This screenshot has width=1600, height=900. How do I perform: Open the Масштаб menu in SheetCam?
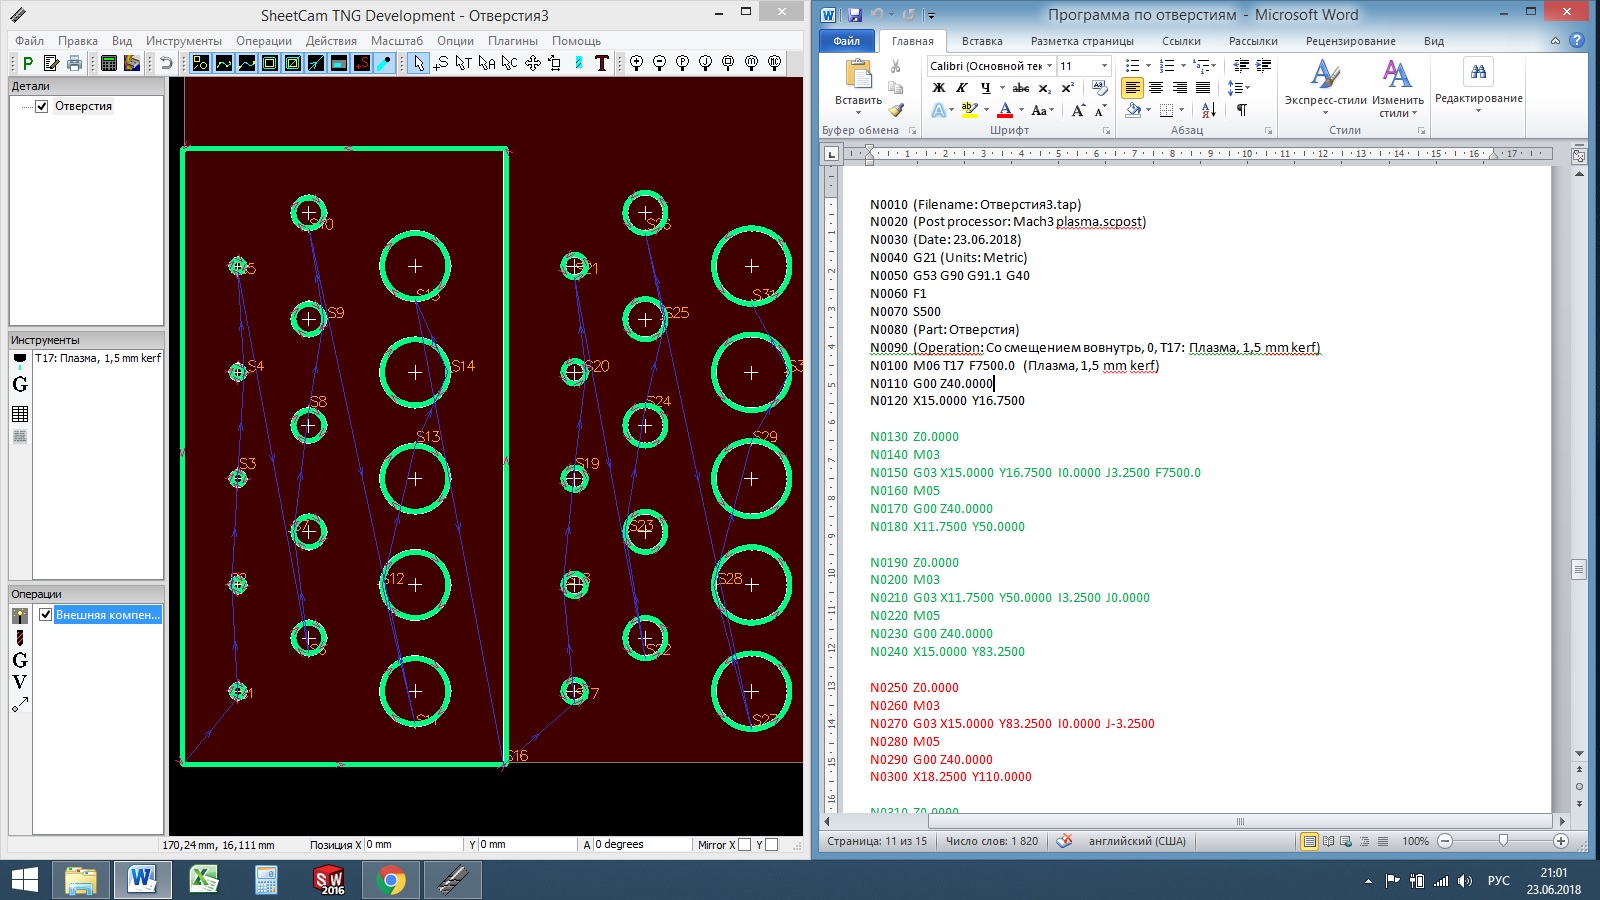tap(397, 41)
